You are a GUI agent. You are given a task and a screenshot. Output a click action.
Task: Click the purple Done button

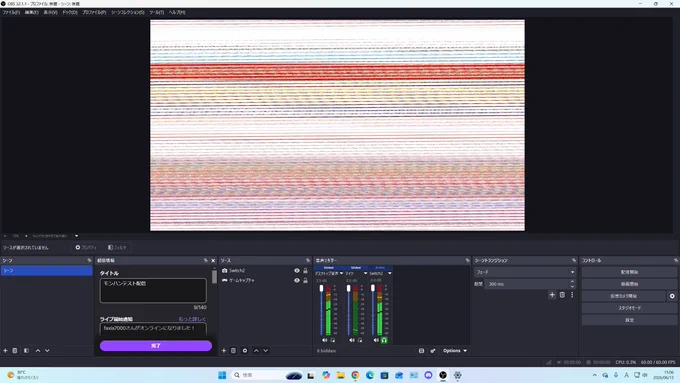click(156, 346)
